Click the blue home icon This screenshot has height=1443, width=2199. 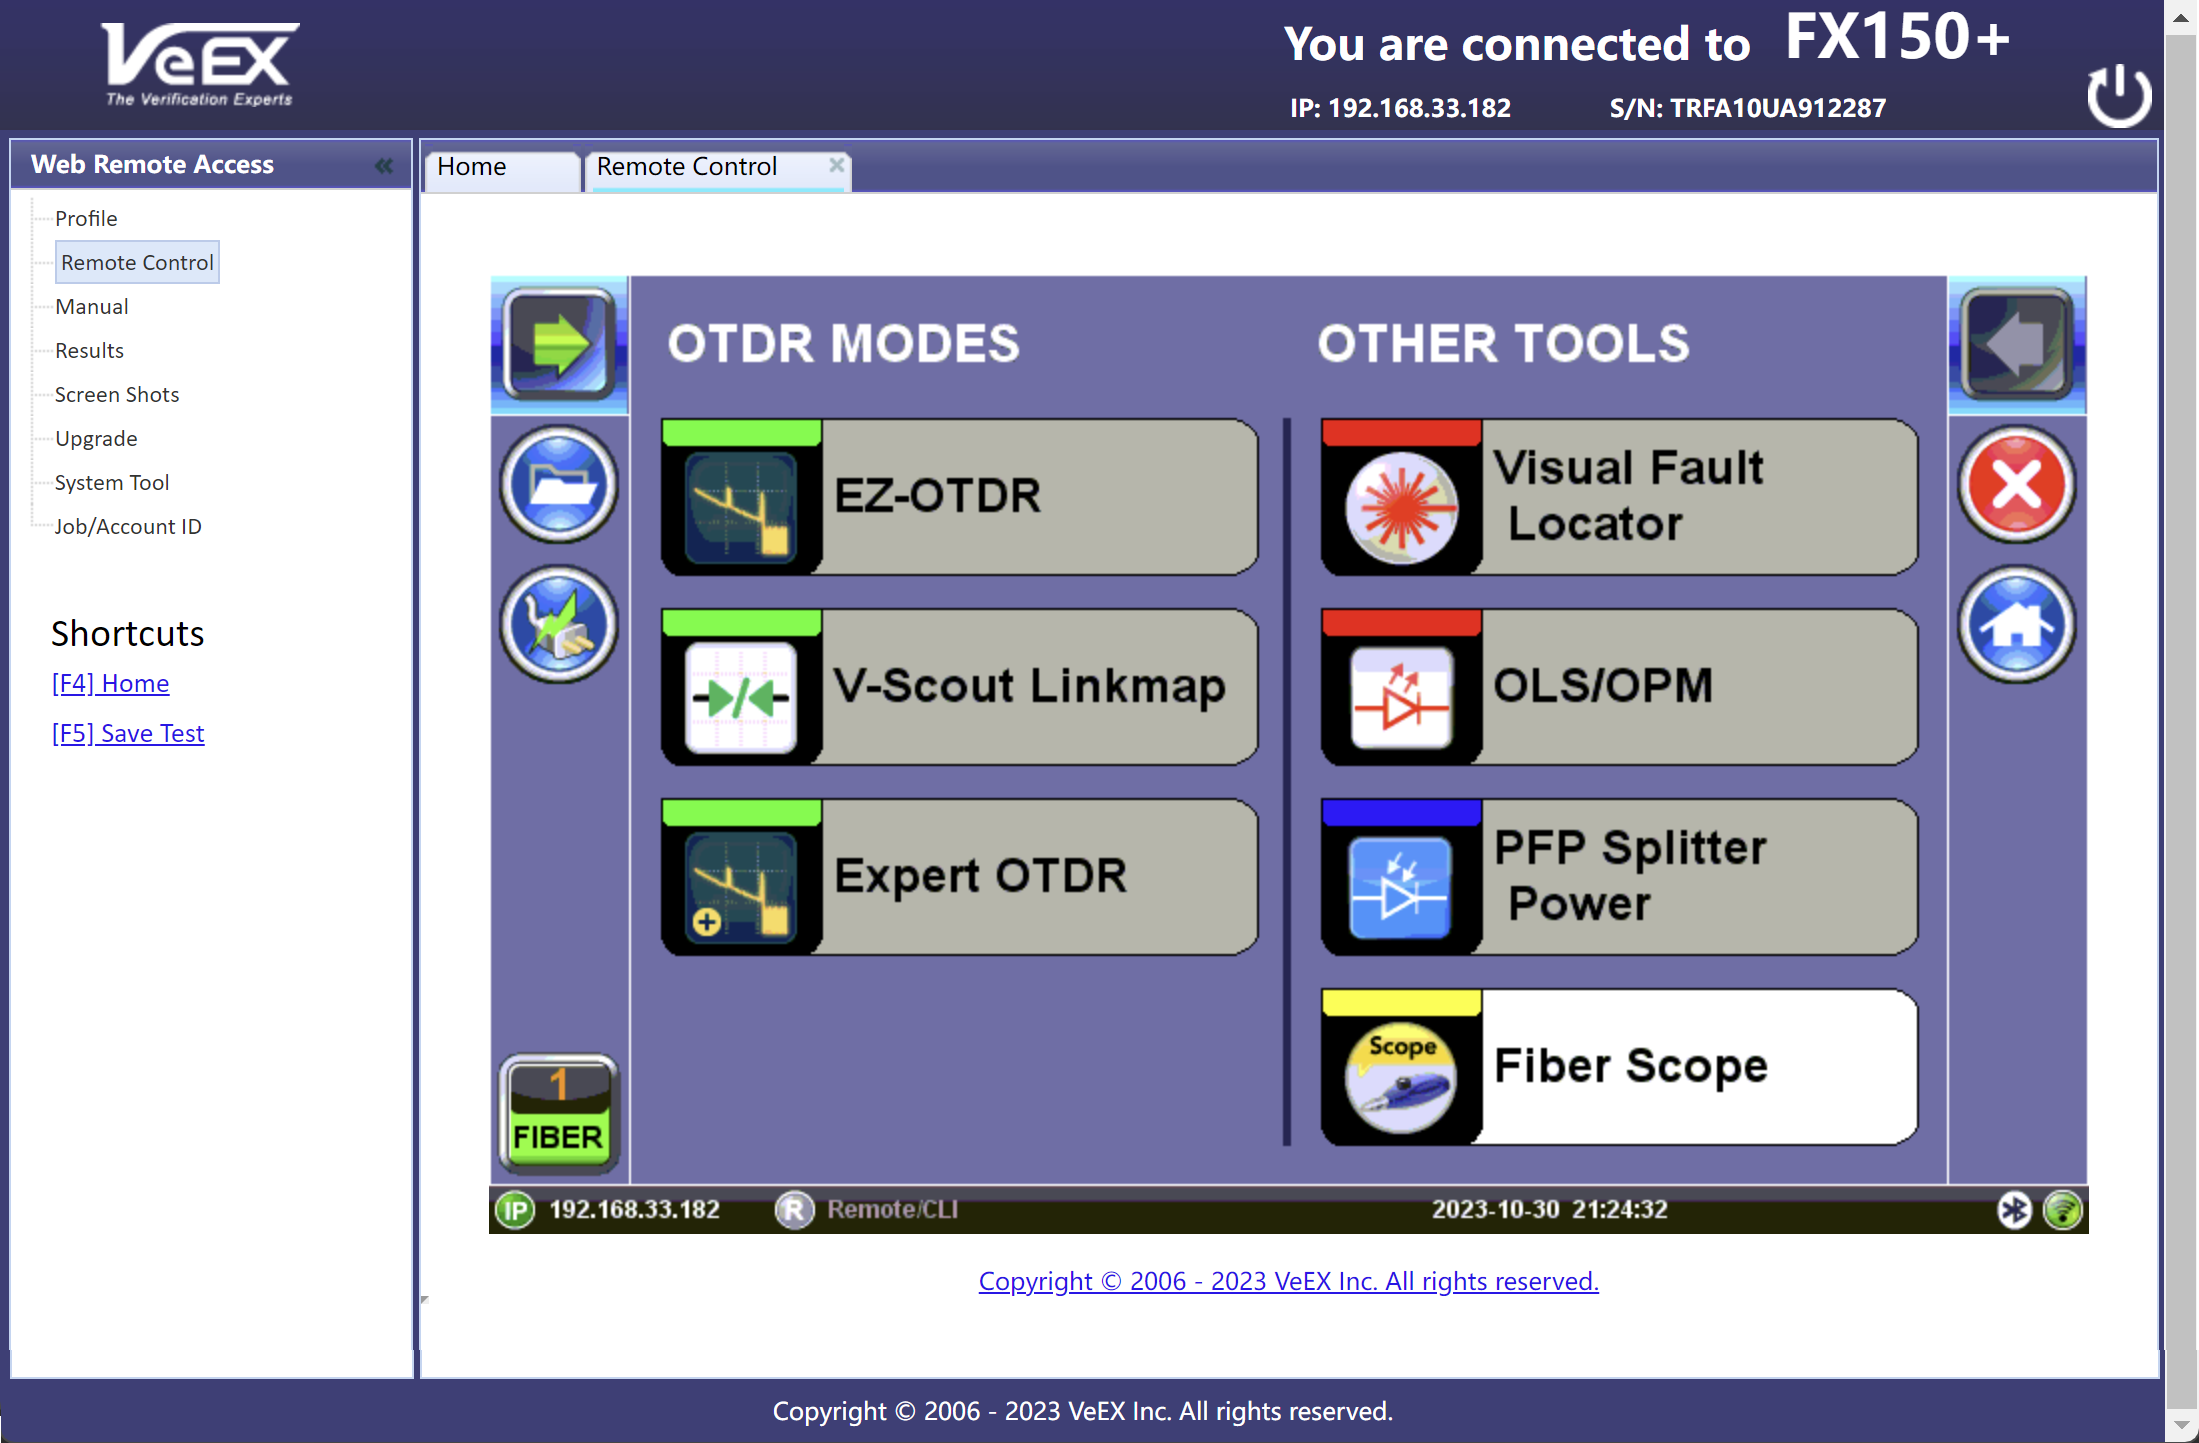pyautogui.click(x=2017, y=625)
